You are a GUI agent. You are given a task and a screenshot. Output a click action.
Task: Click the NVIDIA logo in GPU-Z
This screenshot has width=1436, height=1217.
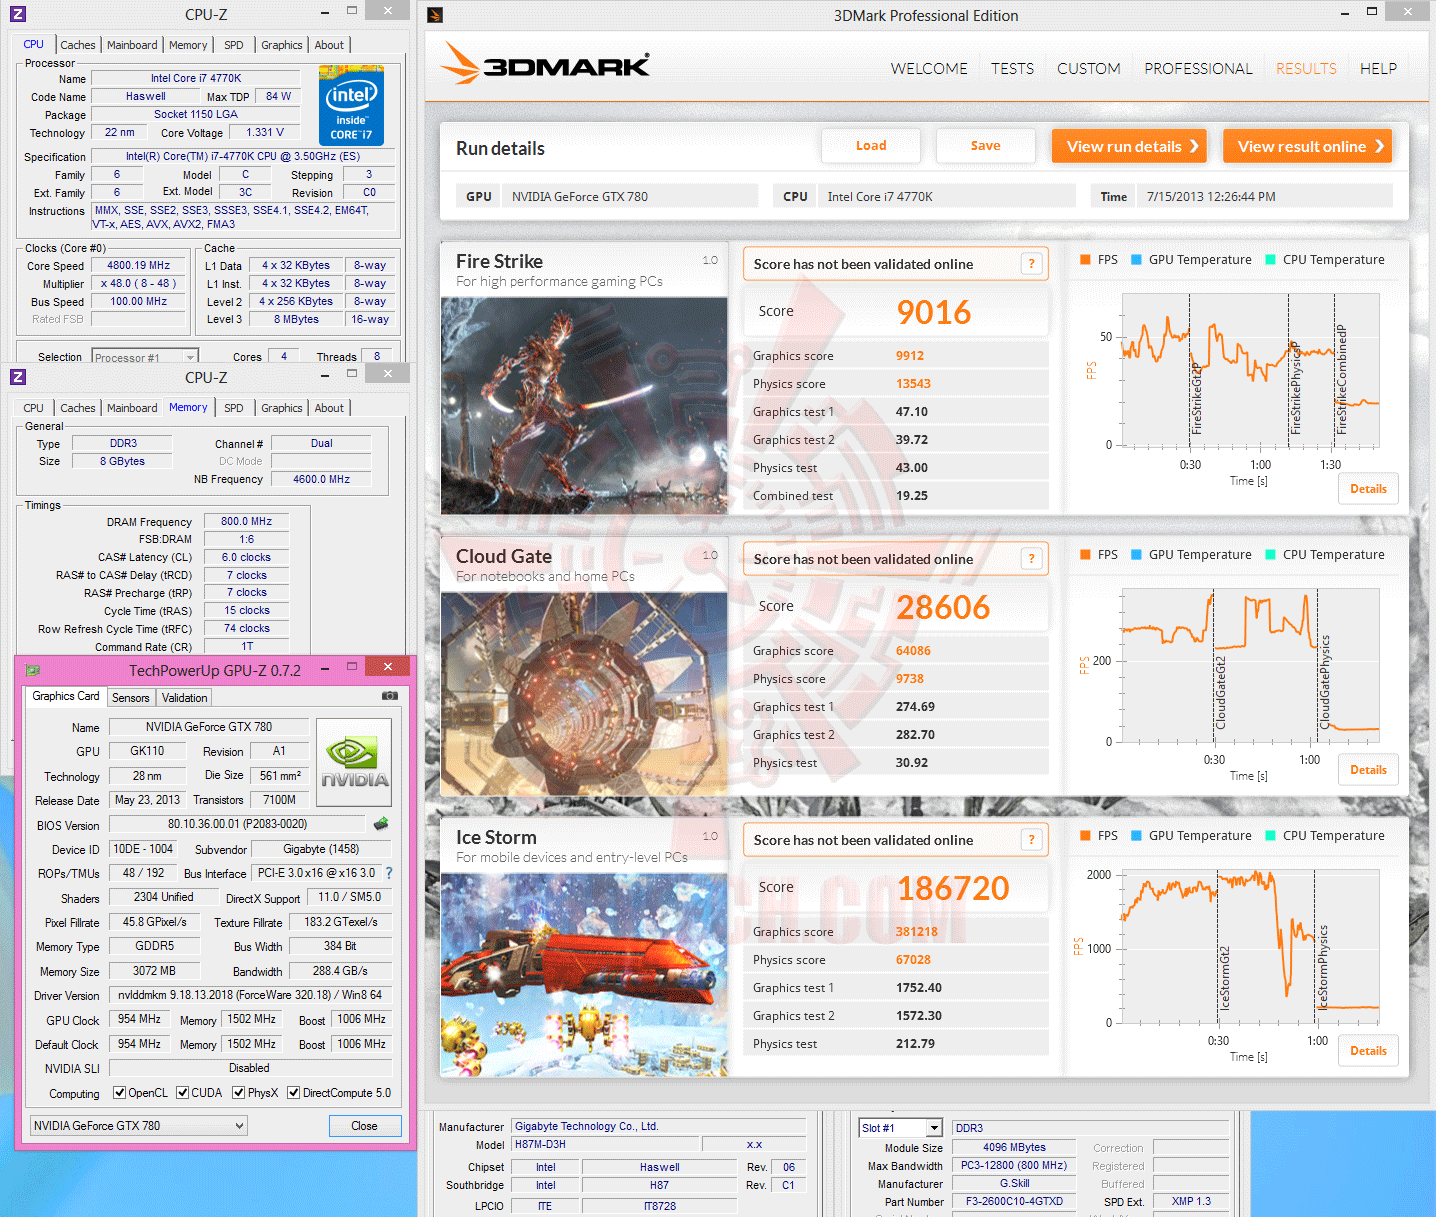354,762
